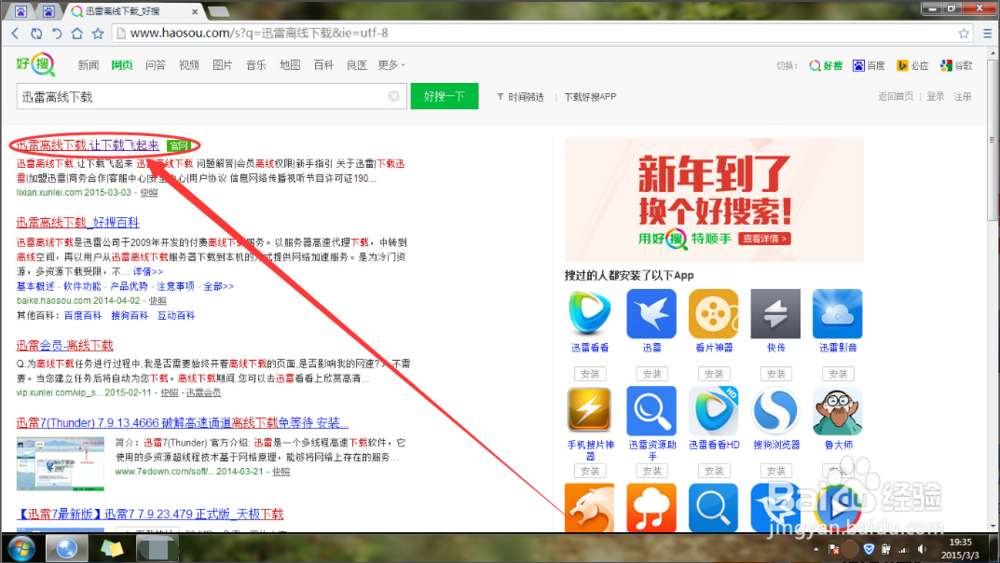Click the 看片神器 film reel icon
This screenshot has width=1000, height=563.
coord(713,313)
